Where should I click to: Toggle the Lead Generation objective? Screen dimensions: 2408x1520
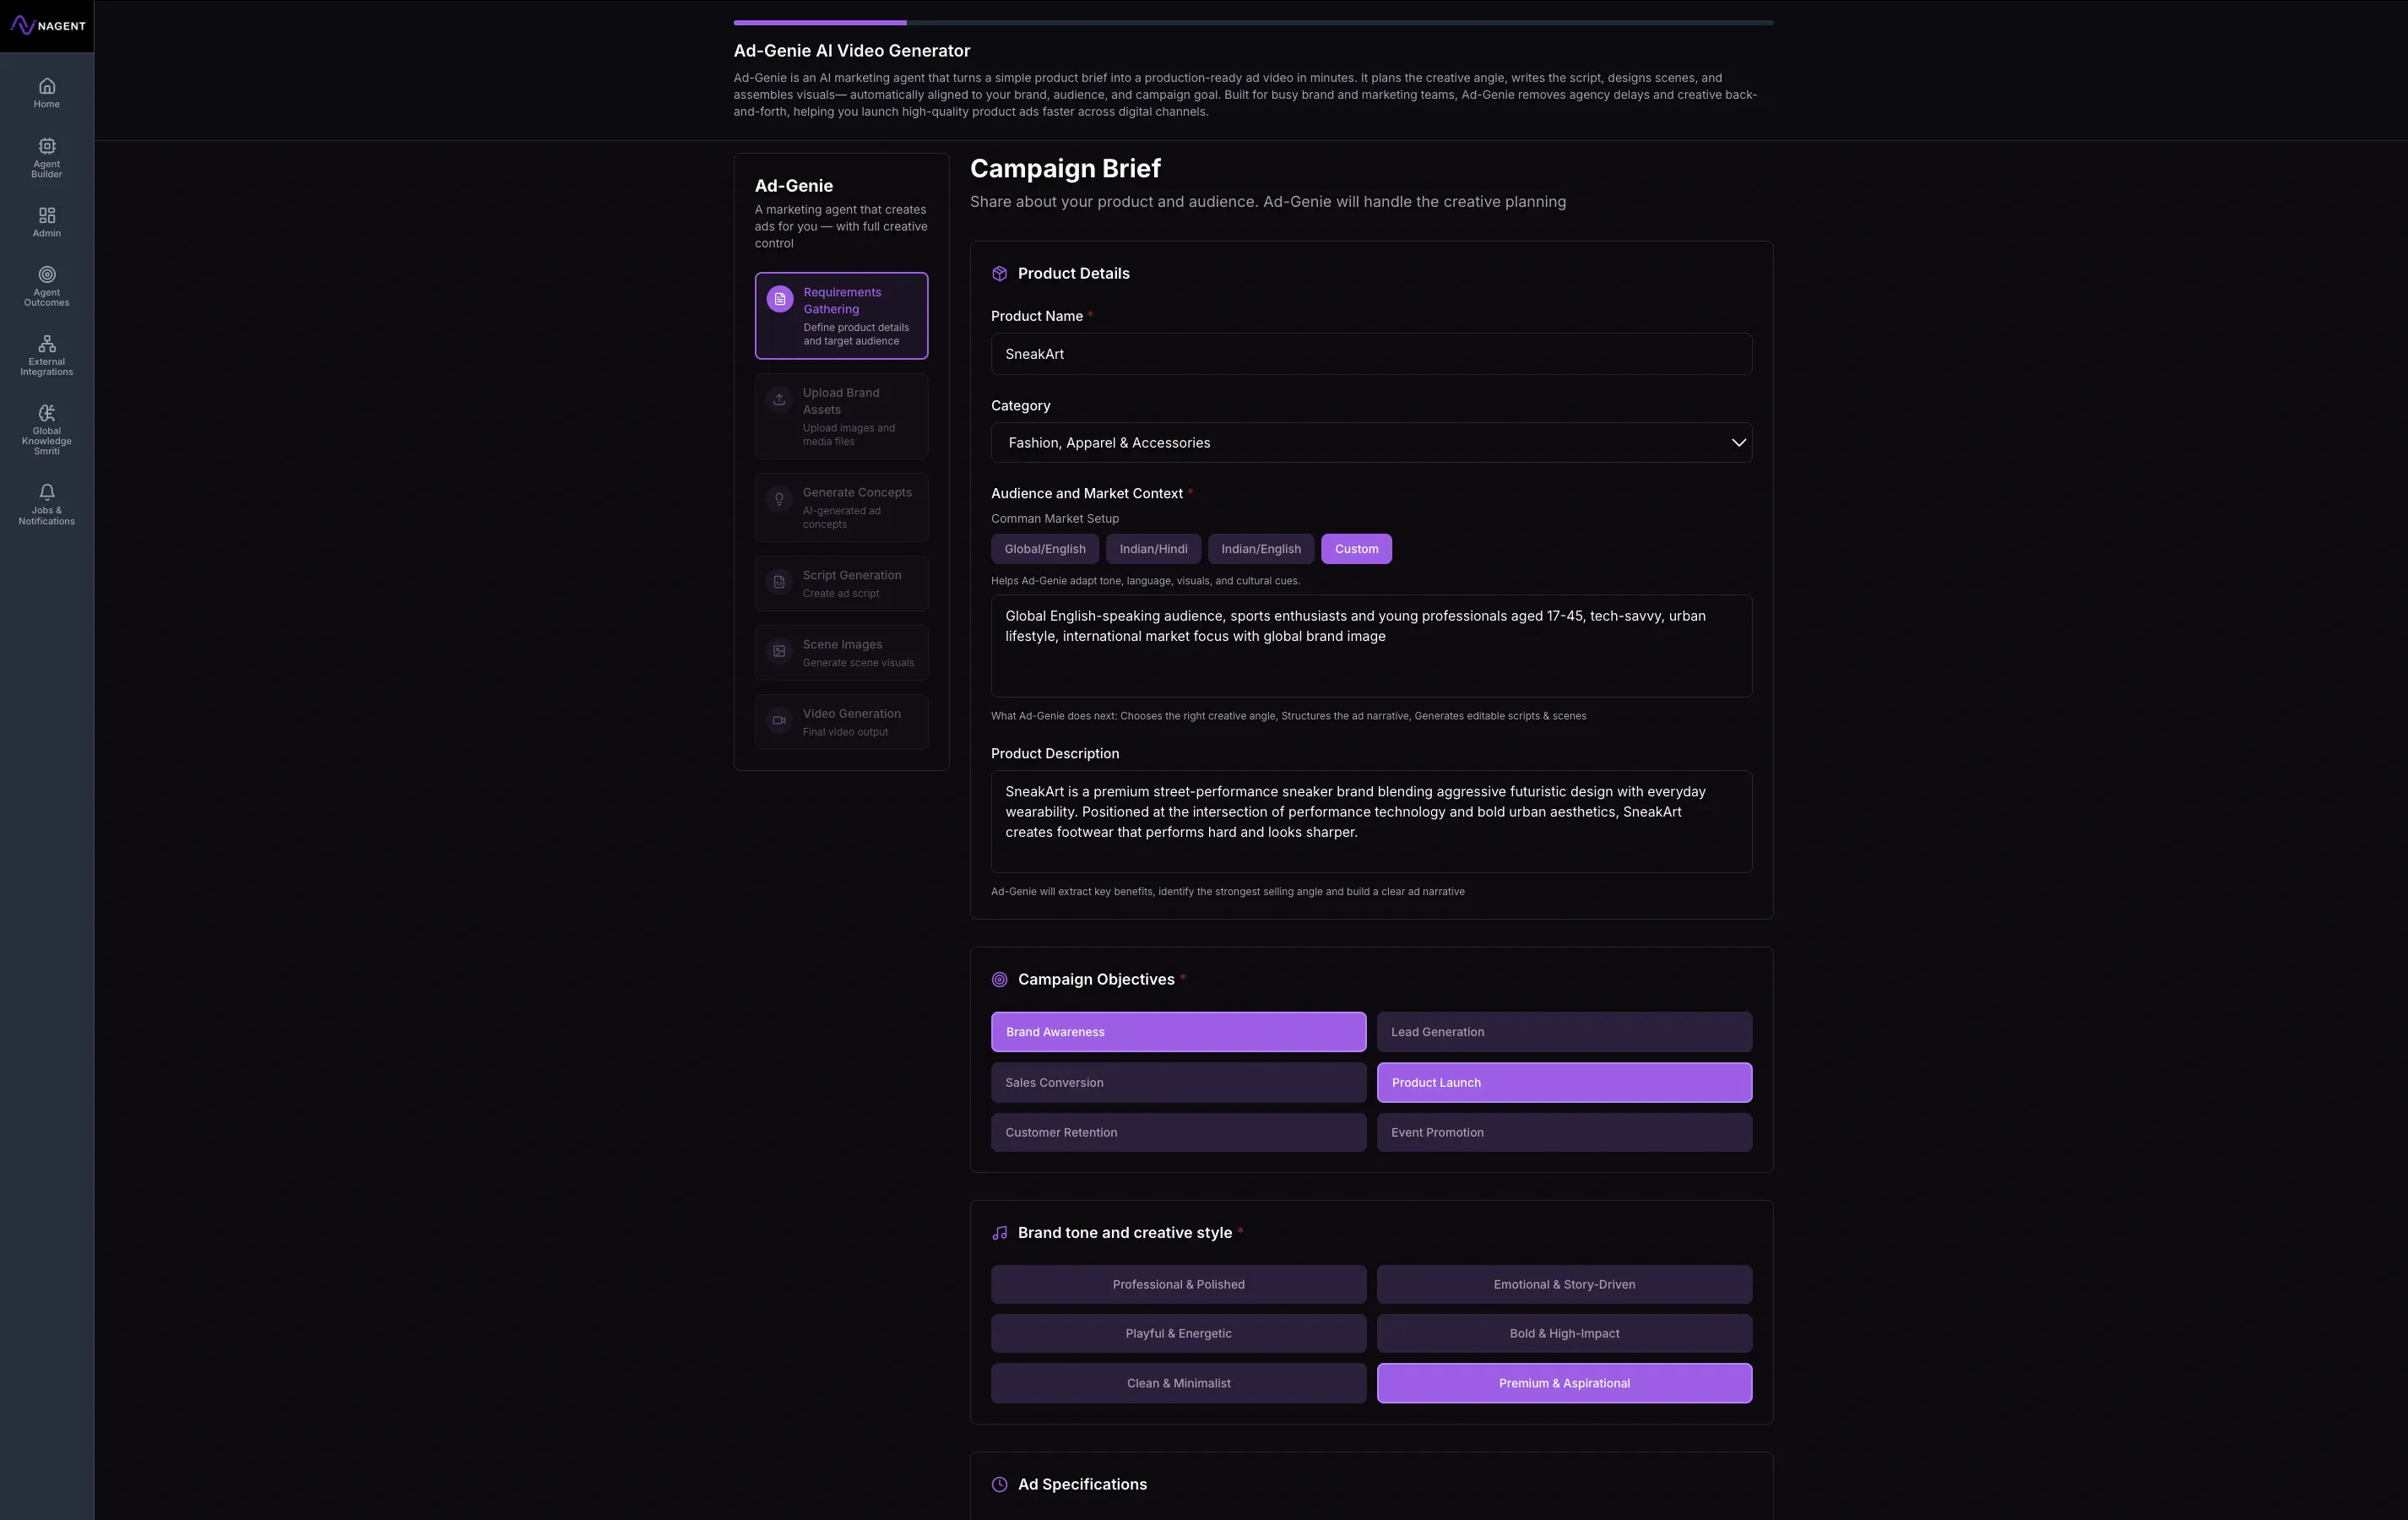pos(1563,1032)
